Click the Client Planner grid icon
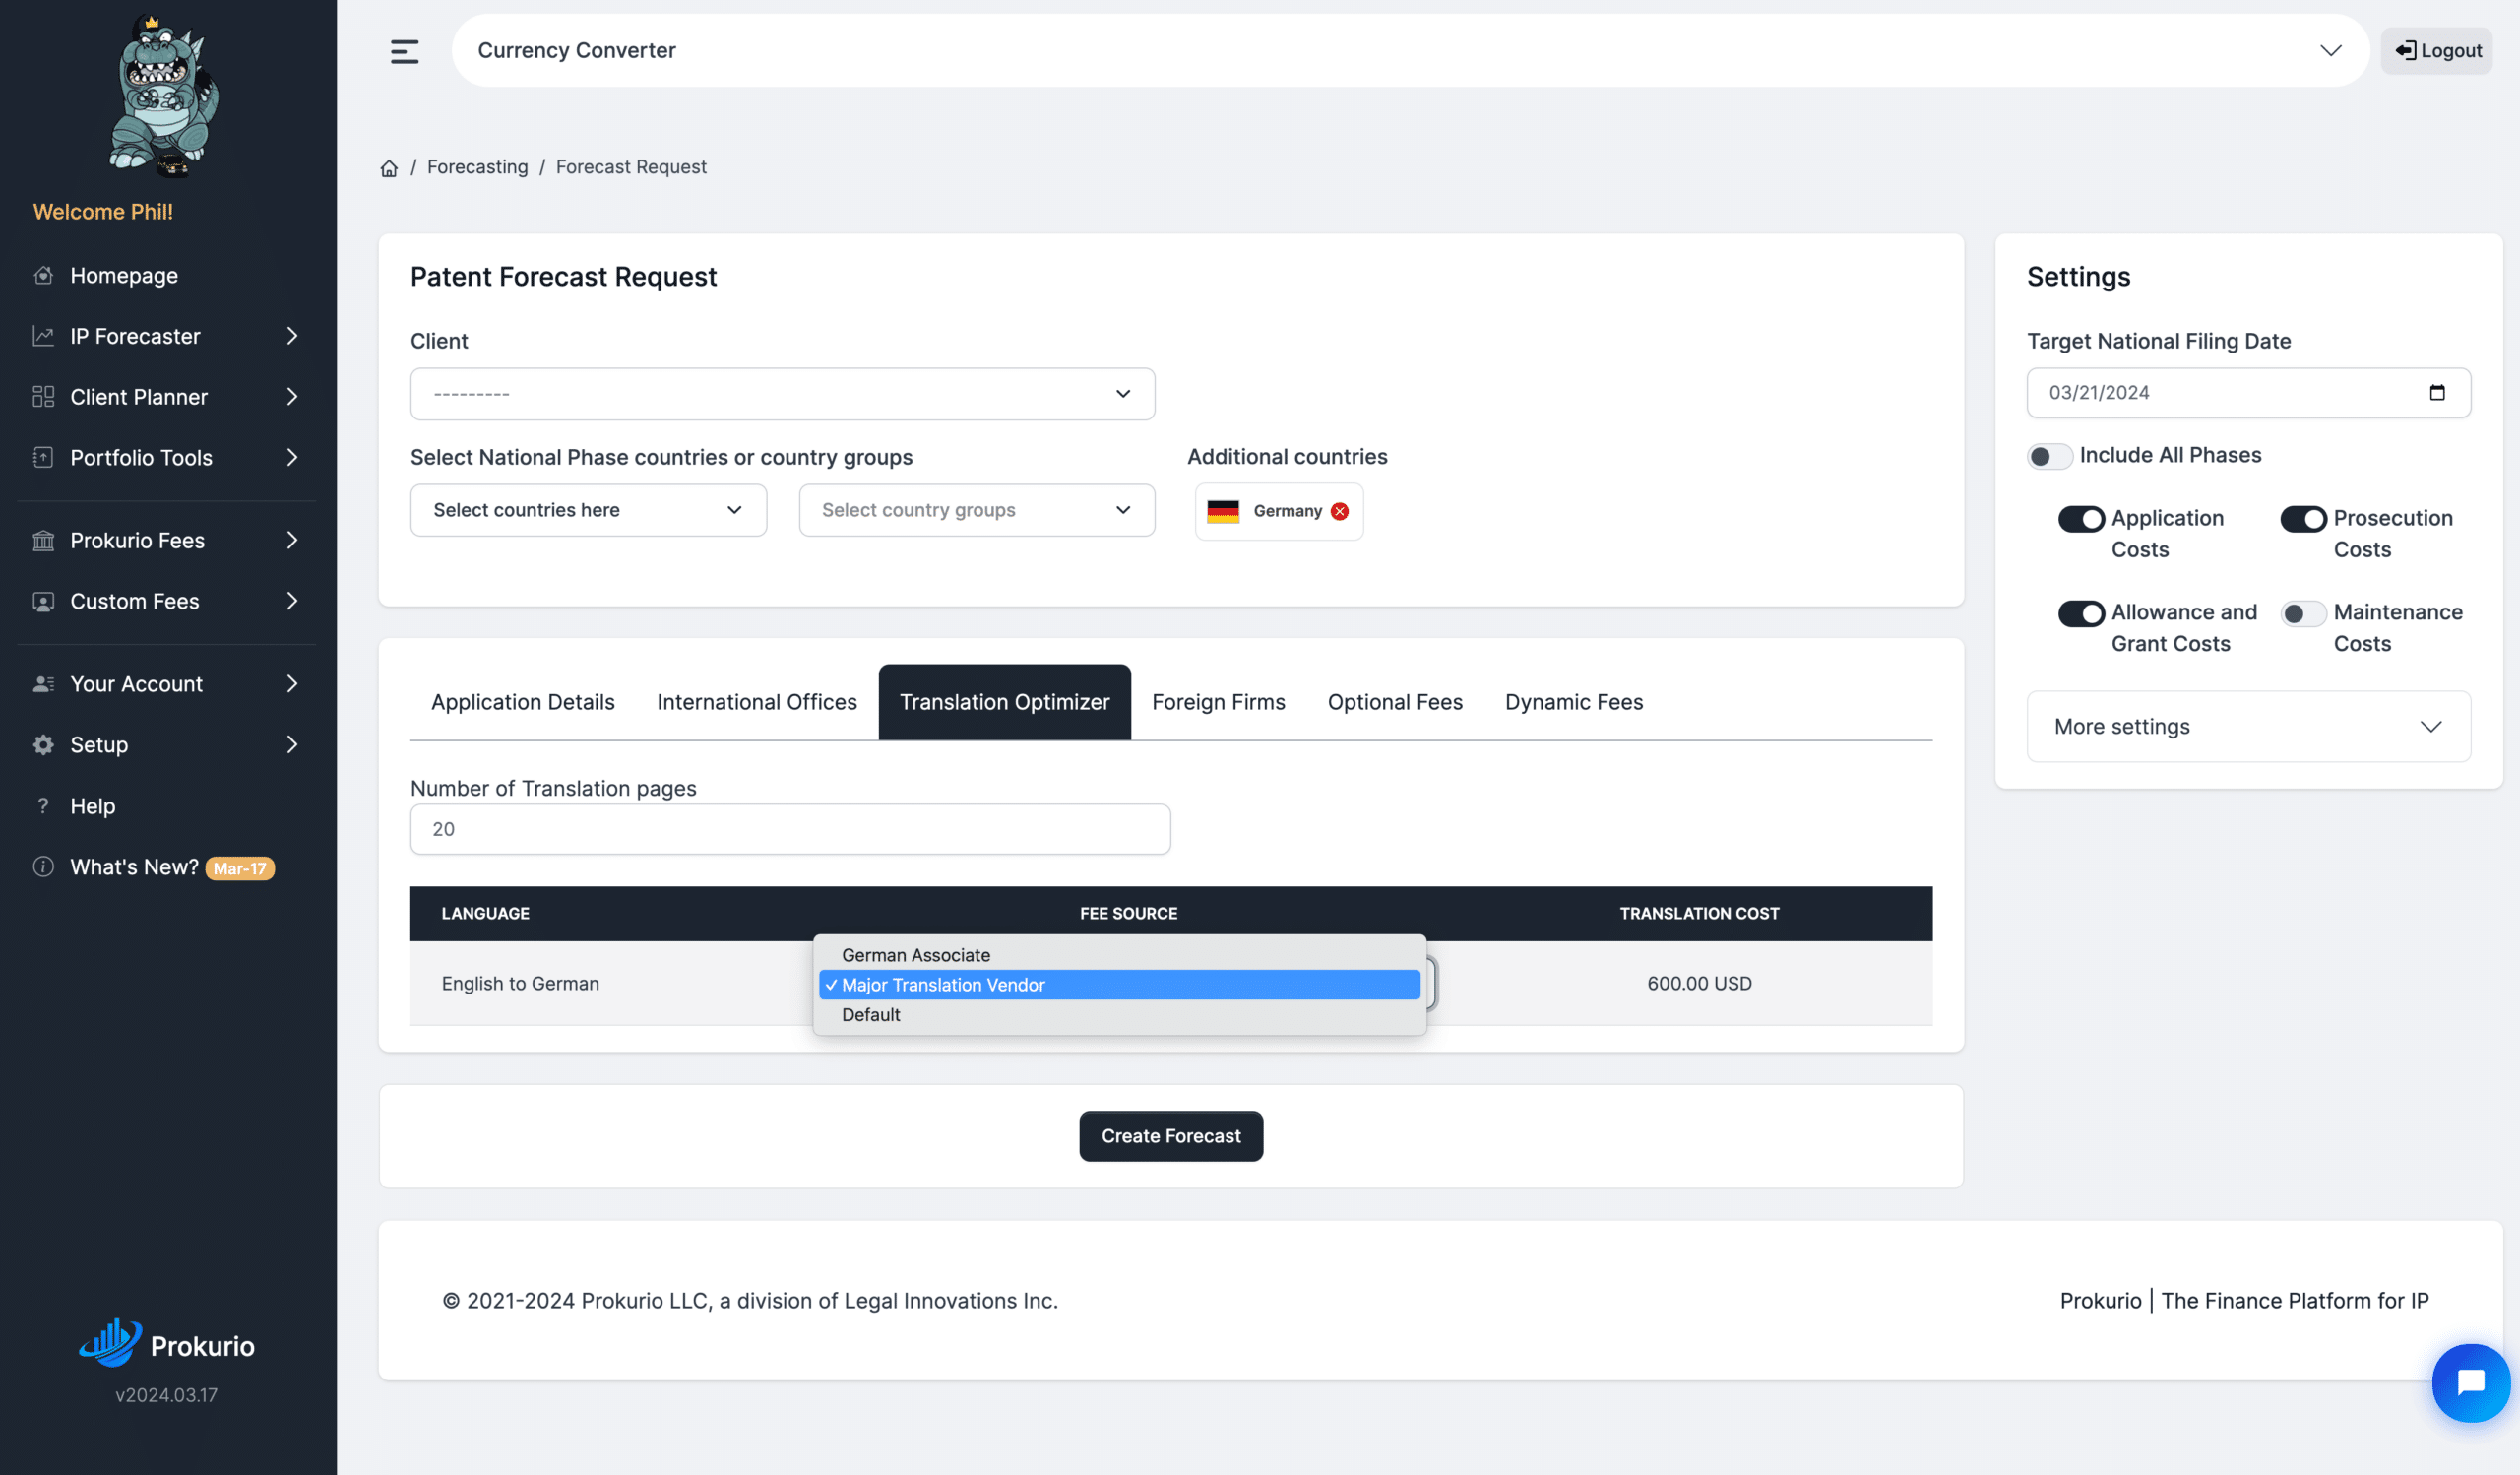Image resolution: width=2520 pixels, height=1475 pixels. pos(43,397)
